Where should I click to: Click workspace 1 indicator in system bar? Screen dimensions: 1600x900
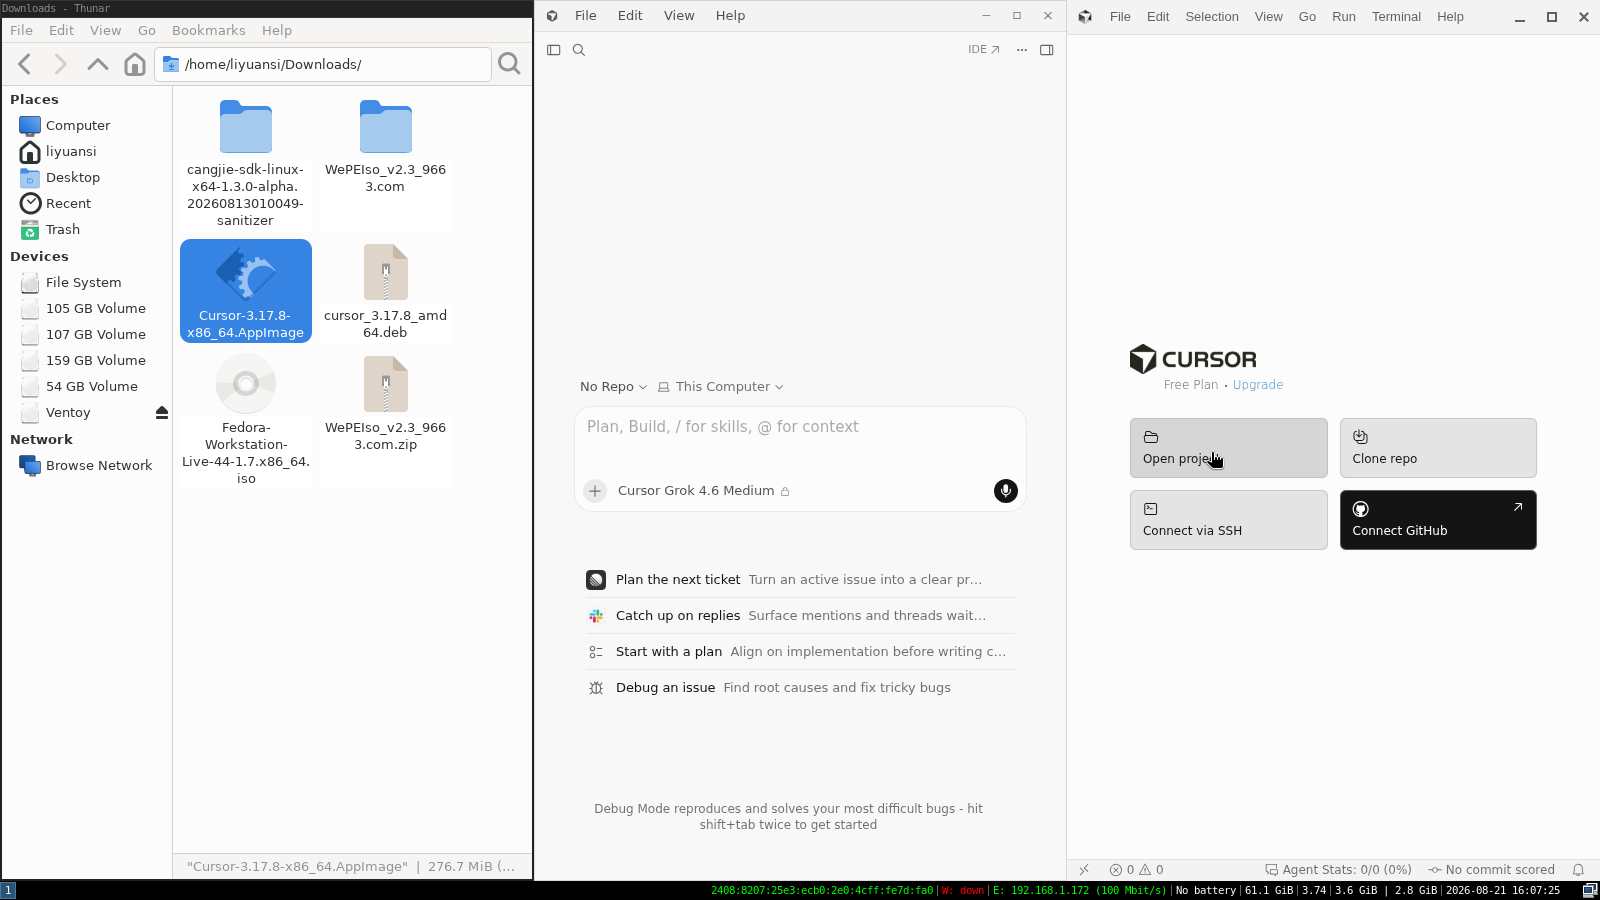click(x=8, y=890)
